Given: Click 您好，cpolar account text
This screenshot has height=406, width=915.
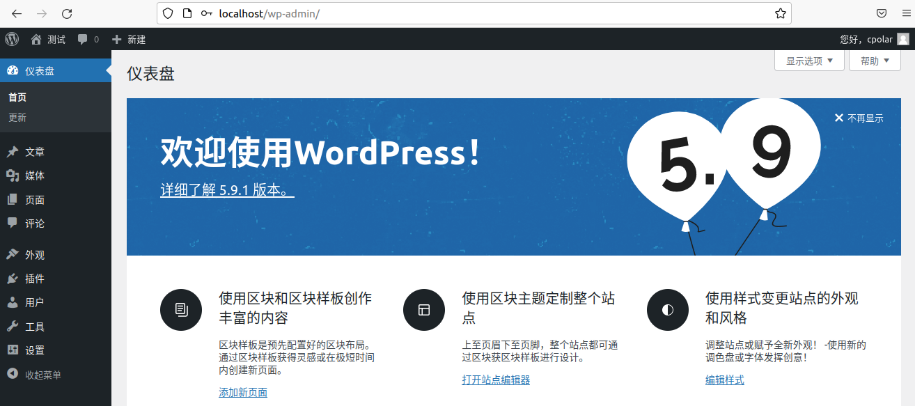Looking at the screenshot, I should [x=867, y=40].
